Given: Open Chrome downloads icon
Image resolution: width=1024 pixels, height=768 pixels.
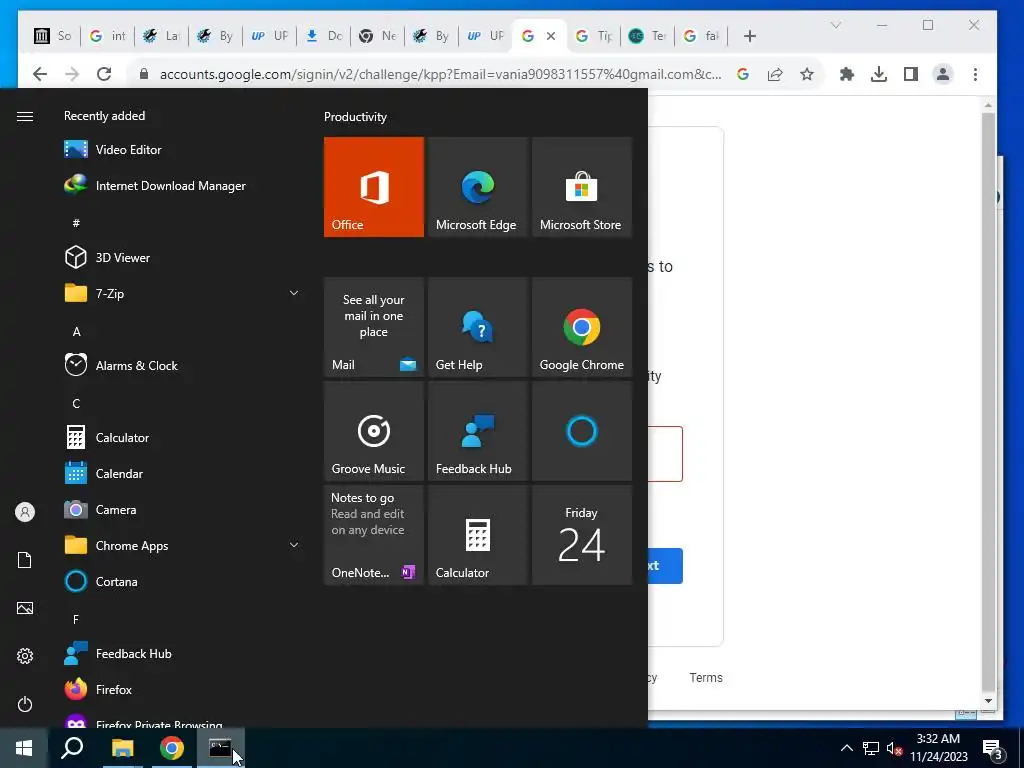Looking at the screenshot, I should point(879,74).
